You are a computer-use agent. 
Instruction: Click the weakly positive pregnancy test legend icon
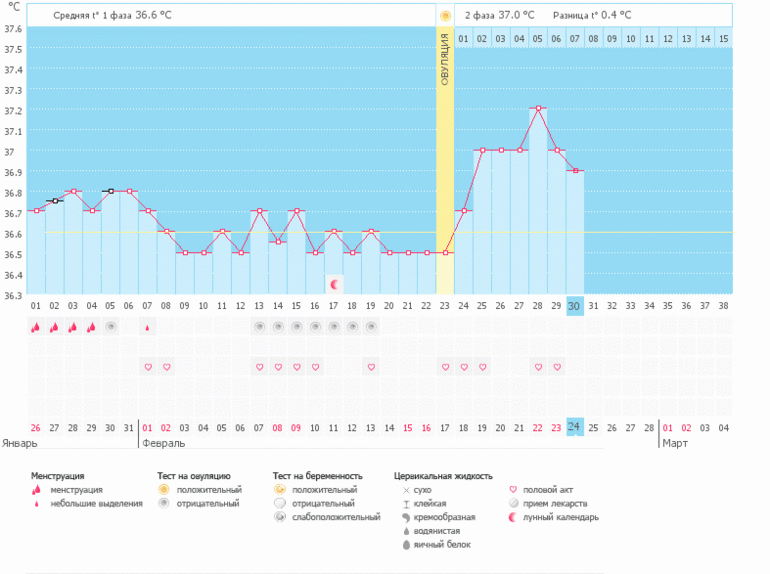(x=280, y=517)
